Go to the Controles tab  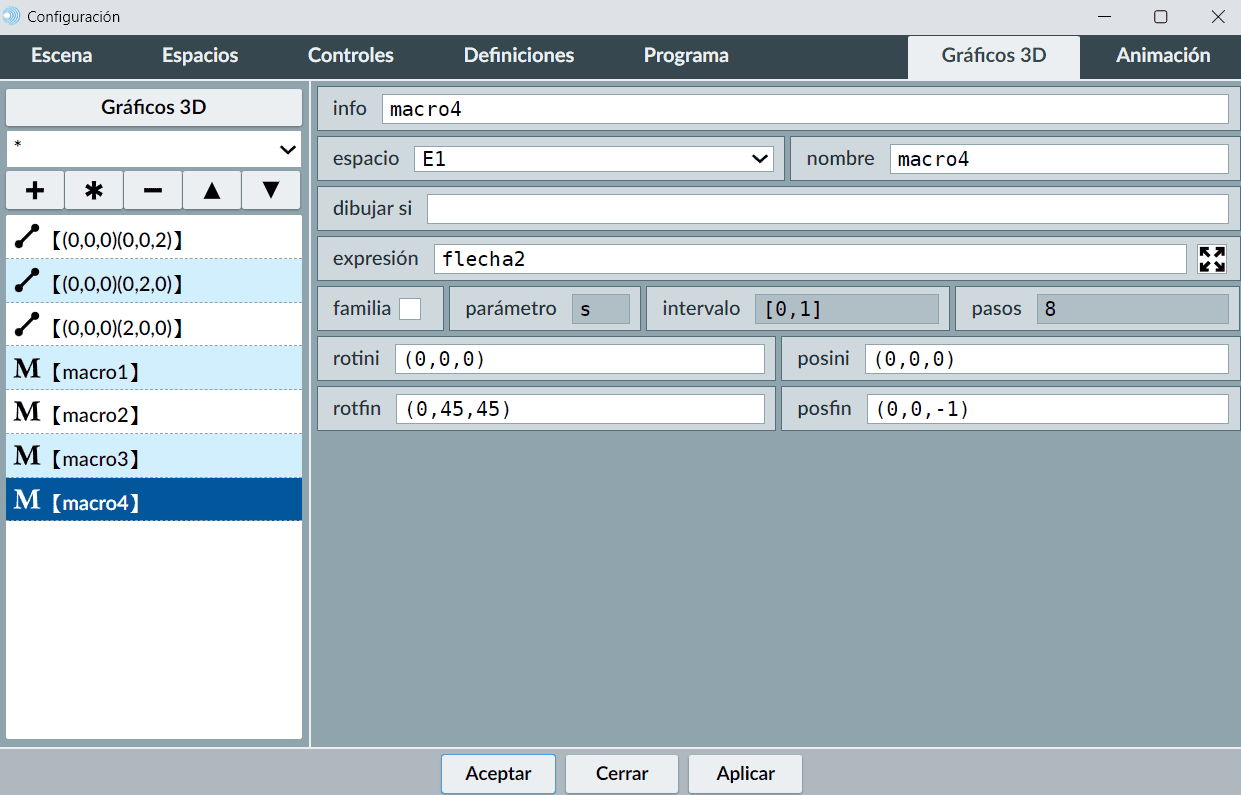350,56
